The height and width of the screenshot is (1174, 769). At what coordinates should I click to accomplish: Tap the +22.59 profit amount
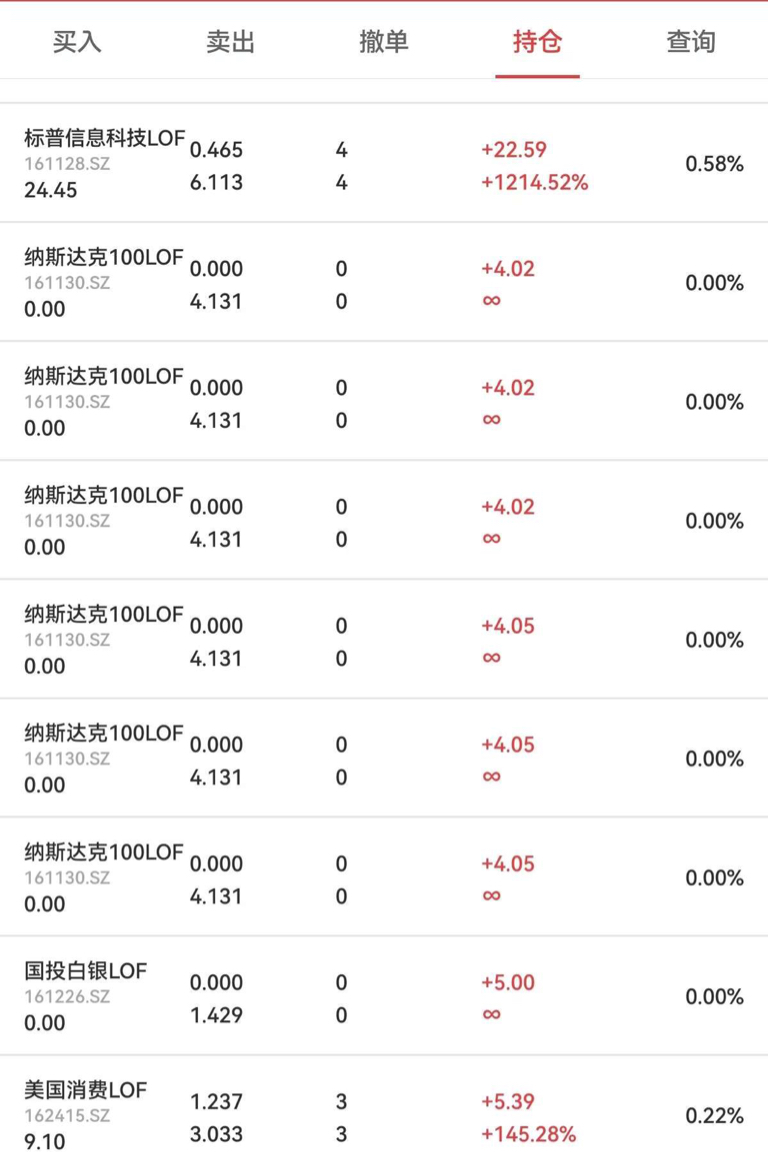click(514, 150)
